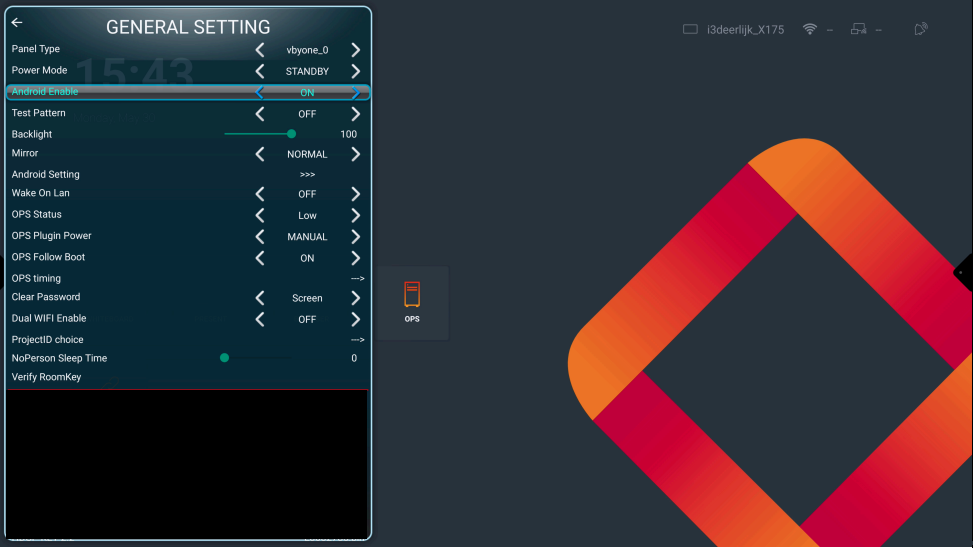Open the OPS source tile

point(412,303)
